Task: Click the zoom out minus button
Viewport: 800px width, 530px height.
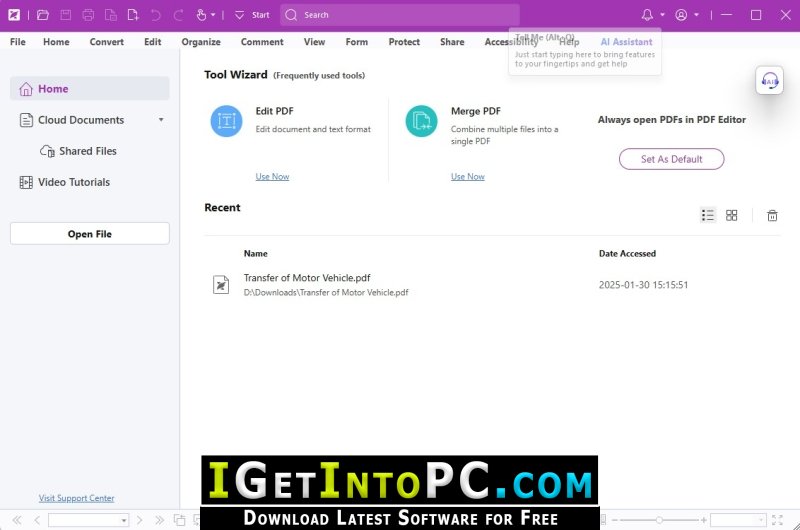Action: point(615,520)
